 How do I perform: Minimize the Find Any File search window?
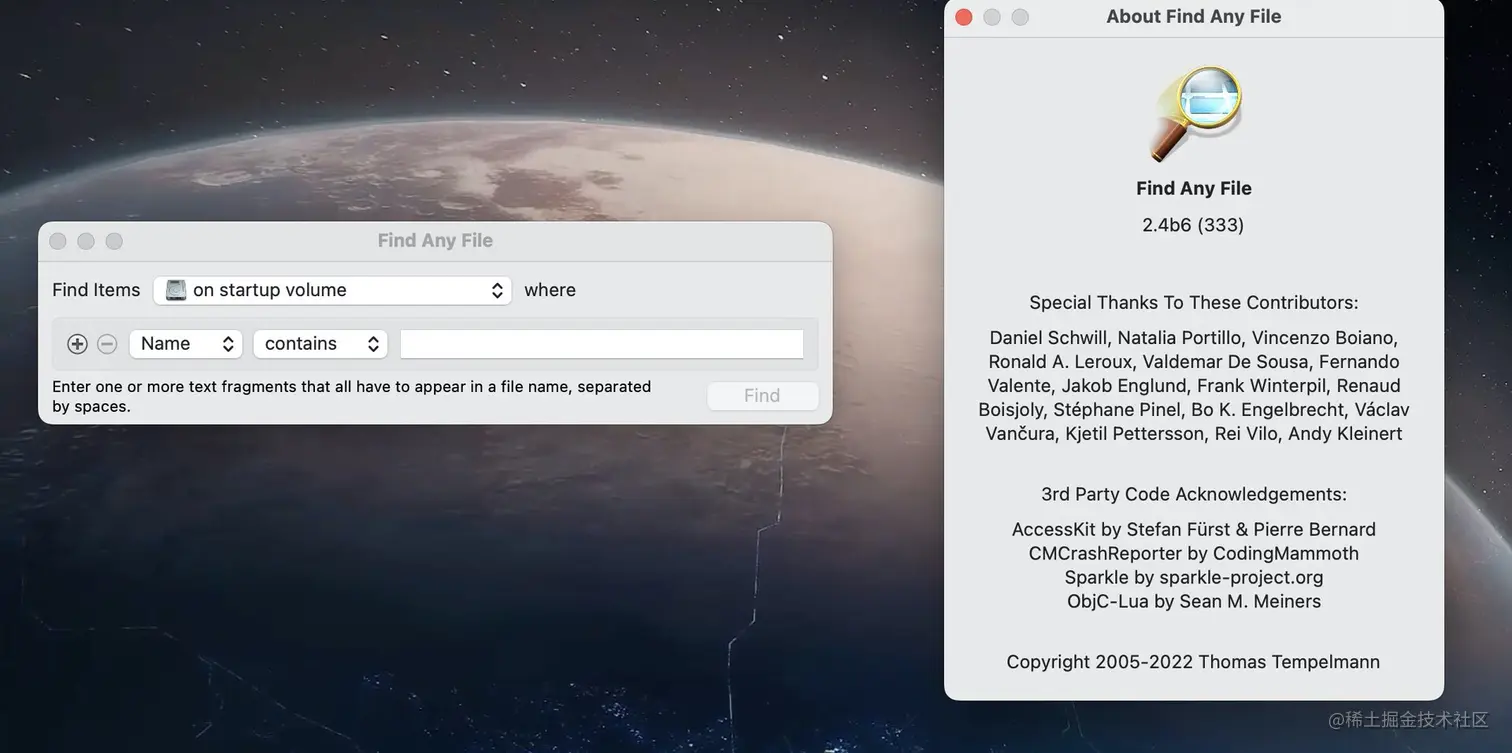[86, 240]
